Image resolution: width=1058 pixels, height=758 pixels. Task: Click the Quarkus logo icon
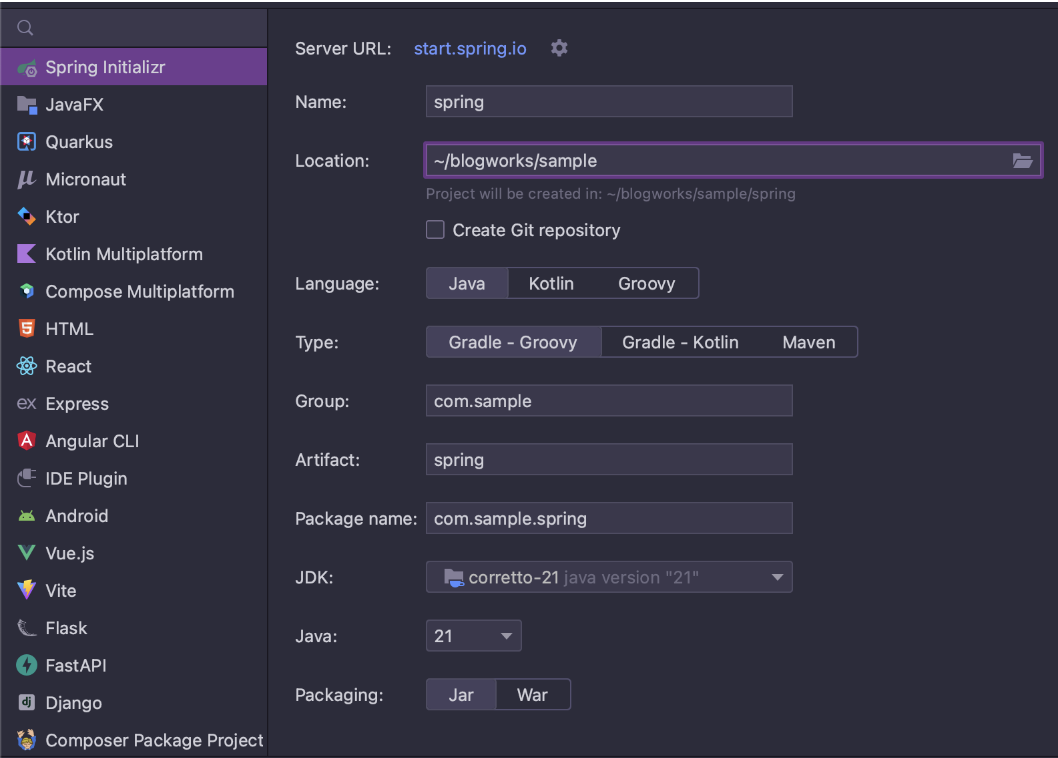[26, 142]
